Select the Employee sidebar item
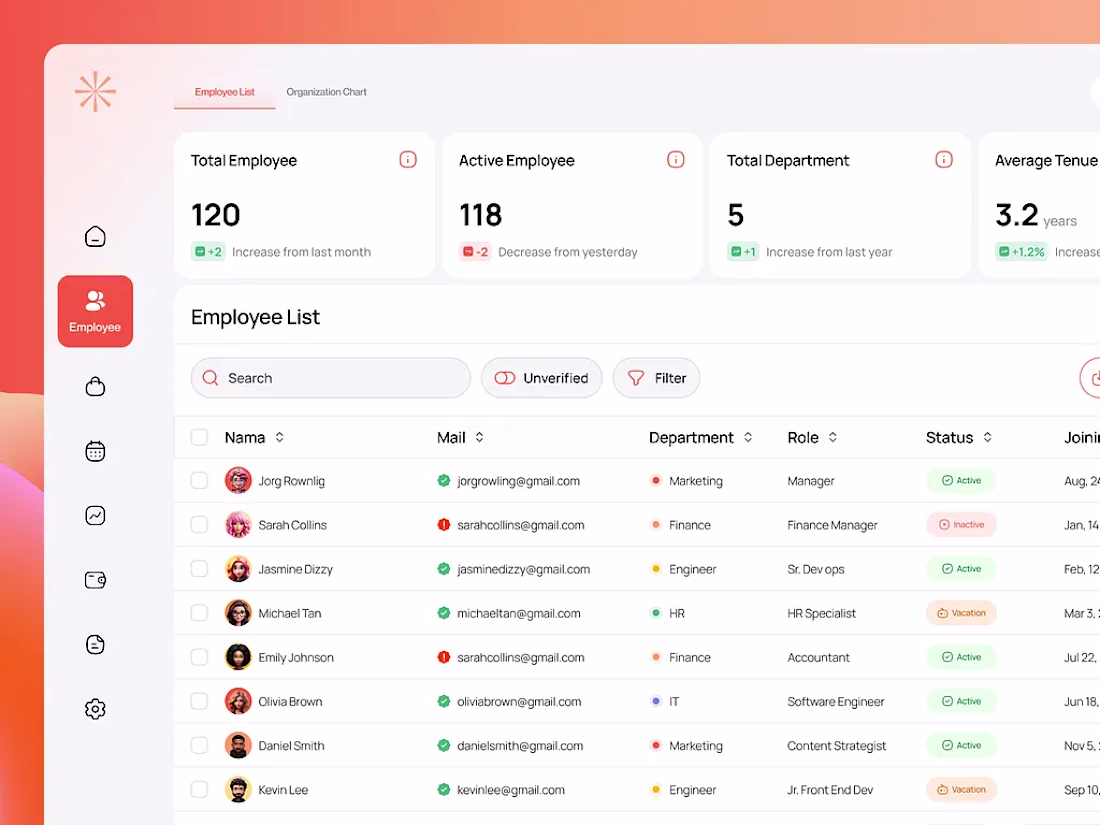The width and height of the screenshot is (1100, 825). pos(95,311)
